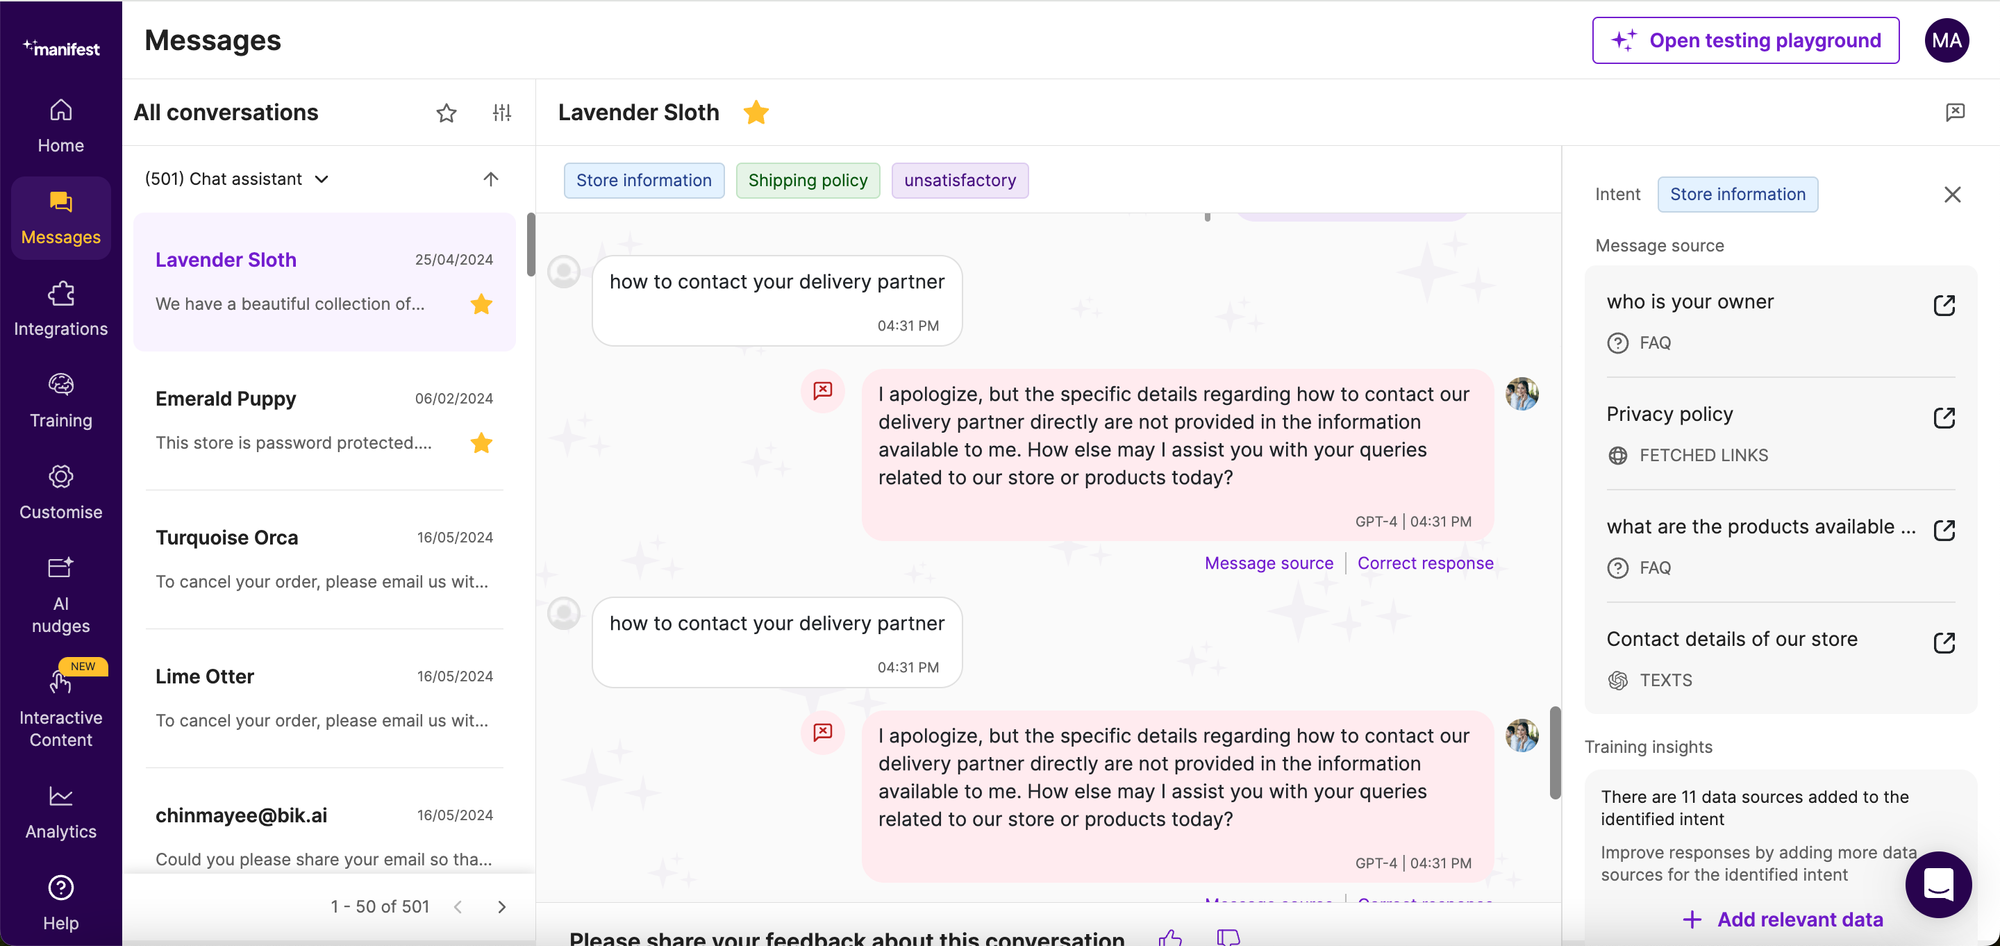Go to the next page of conversations
The height and width of the screenshot is (946, 2000).
tap(501, 906)
